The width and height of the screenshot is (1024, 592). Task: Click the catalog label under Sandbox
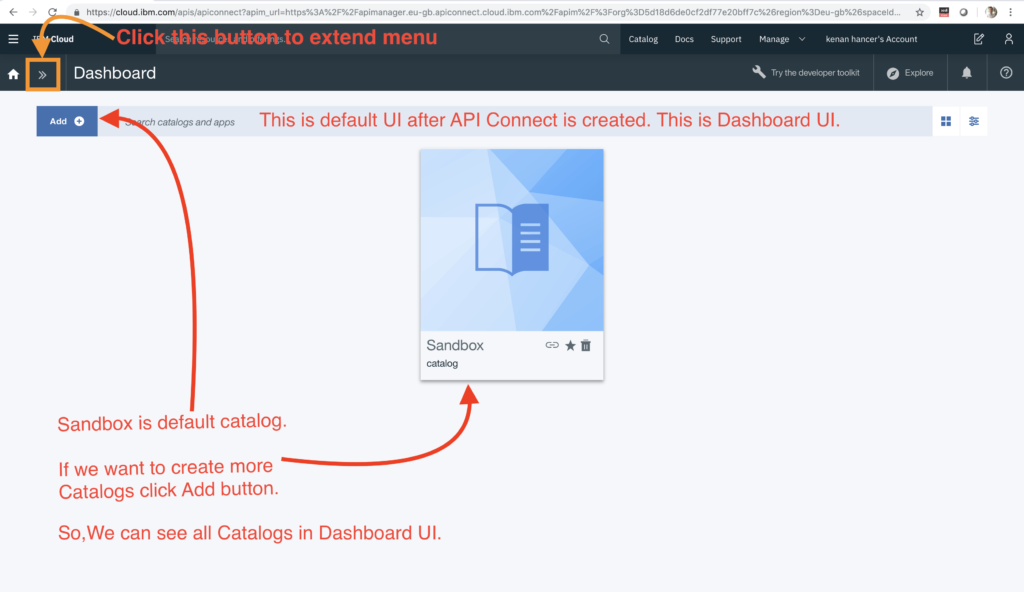442,364
